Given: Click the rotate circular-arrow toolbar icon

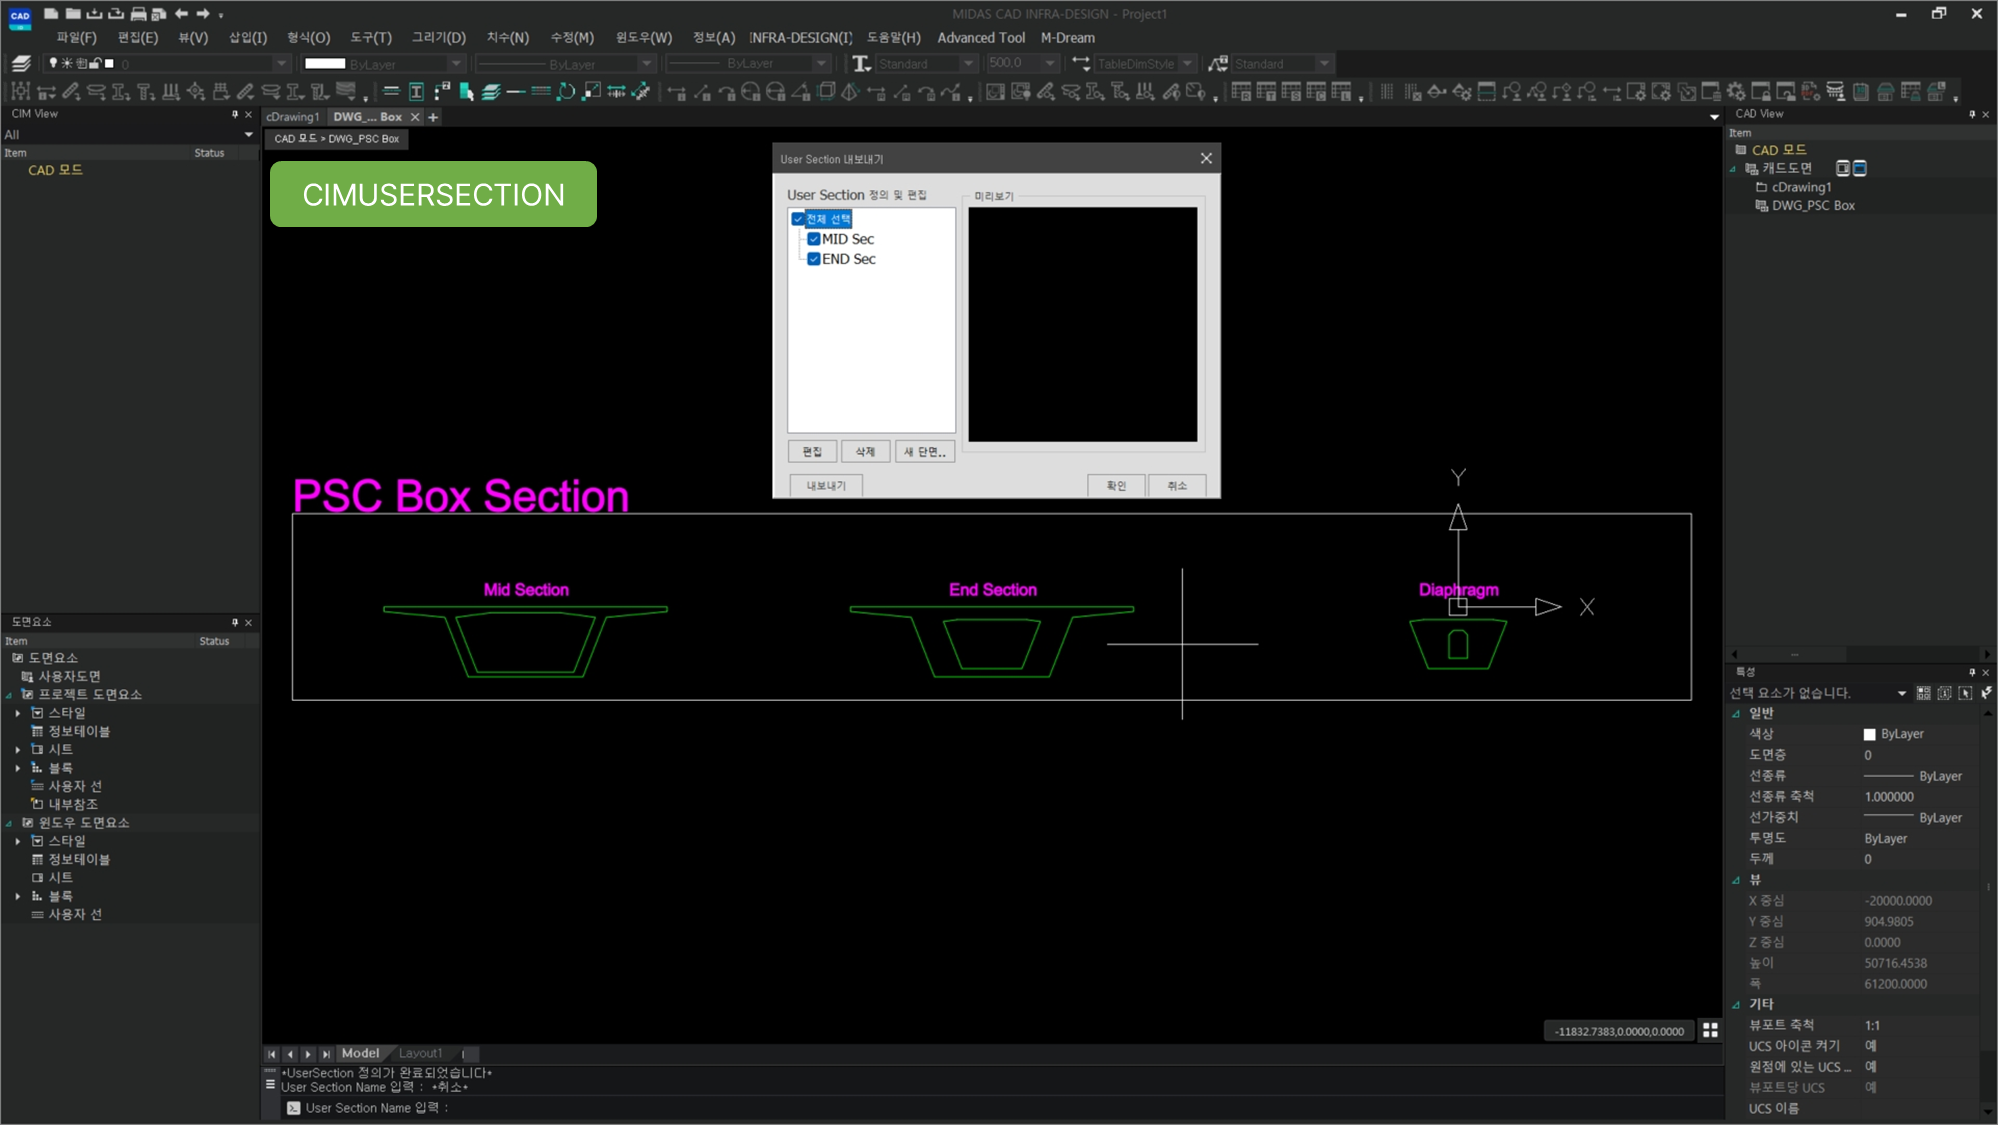Looking at the screenshot, I should tap(566, 92).
